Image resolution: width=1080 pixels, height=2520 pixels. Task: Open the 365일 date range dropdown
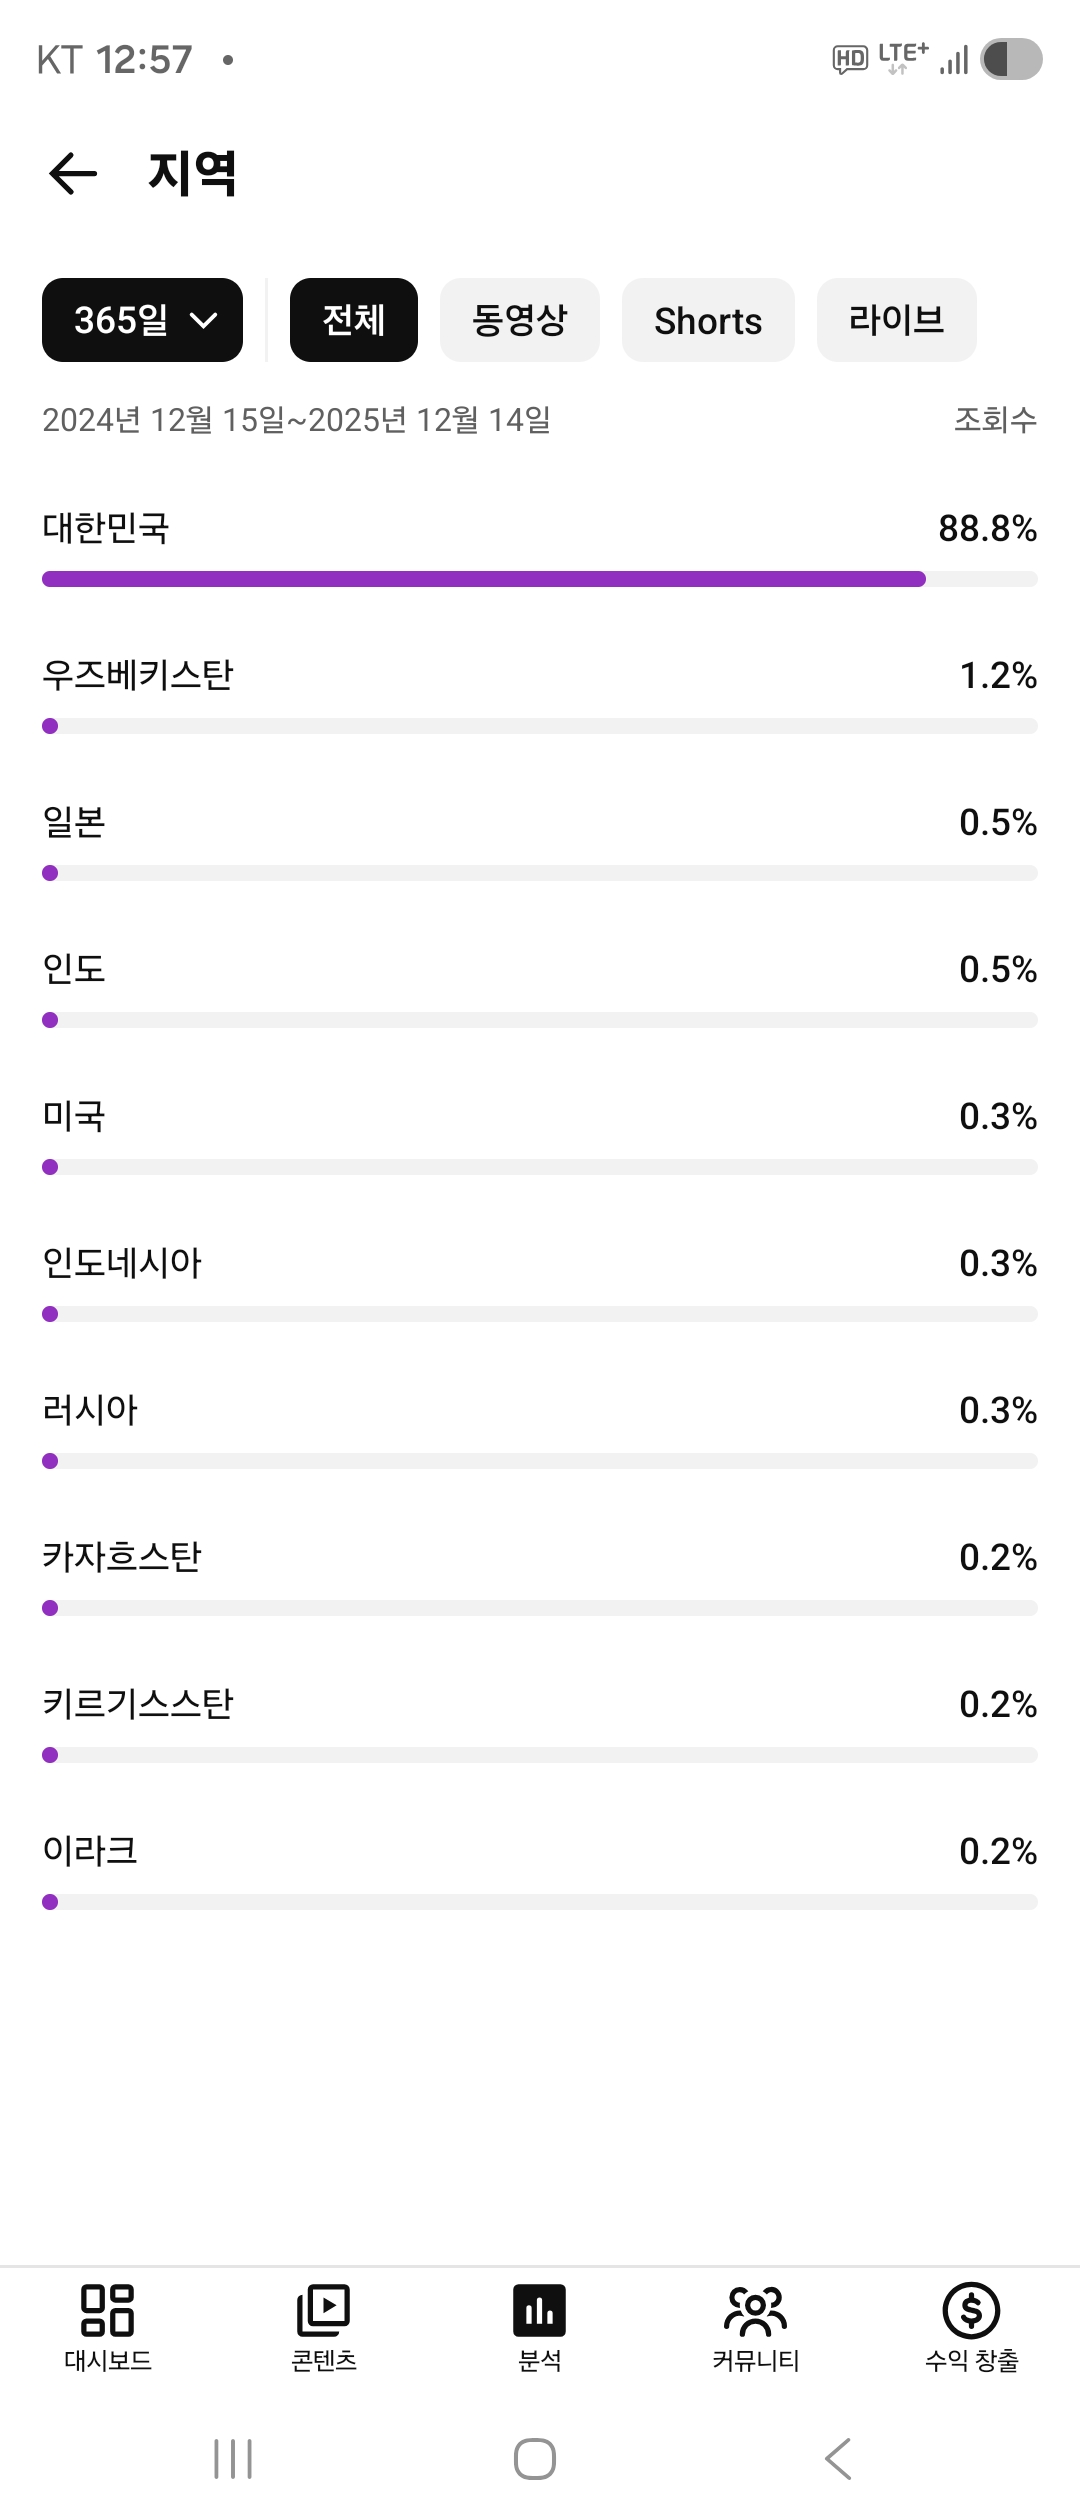[142, 320]
